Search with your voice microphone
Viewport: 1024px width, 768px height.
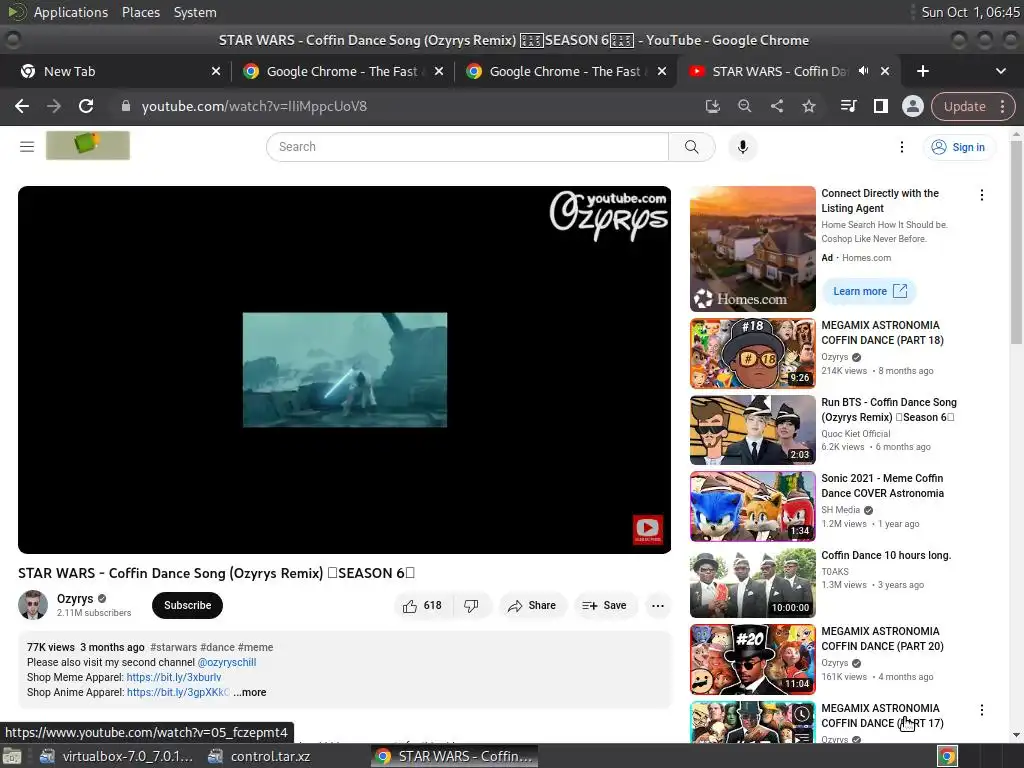[743, 147]
